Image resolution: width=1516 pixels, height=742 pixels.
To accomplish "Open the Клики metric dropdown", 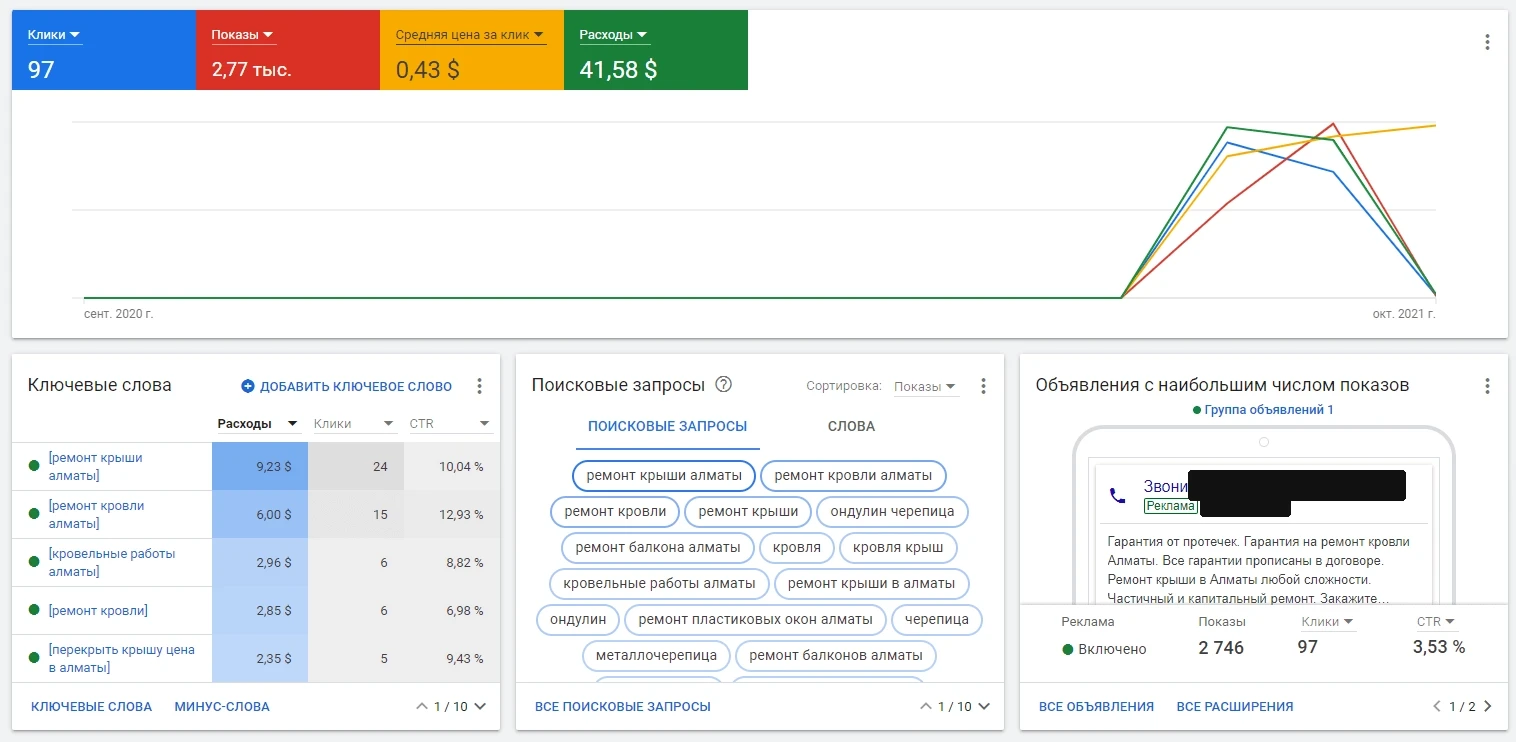I will pos(54,35).
